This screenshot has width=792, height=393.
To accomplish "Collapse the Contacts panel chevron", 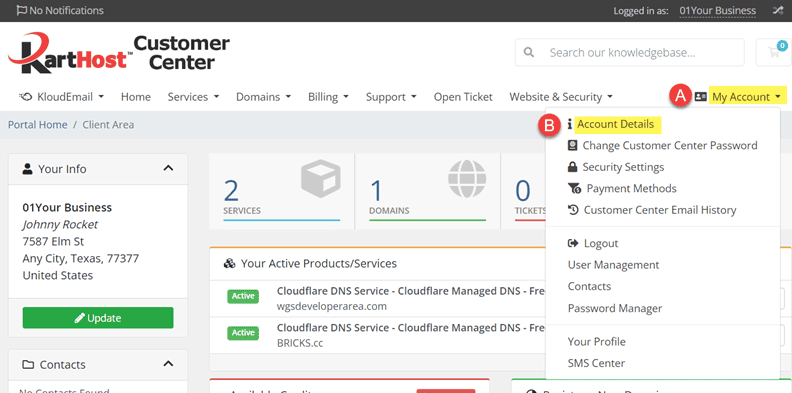I will click(x=168, y=364).
